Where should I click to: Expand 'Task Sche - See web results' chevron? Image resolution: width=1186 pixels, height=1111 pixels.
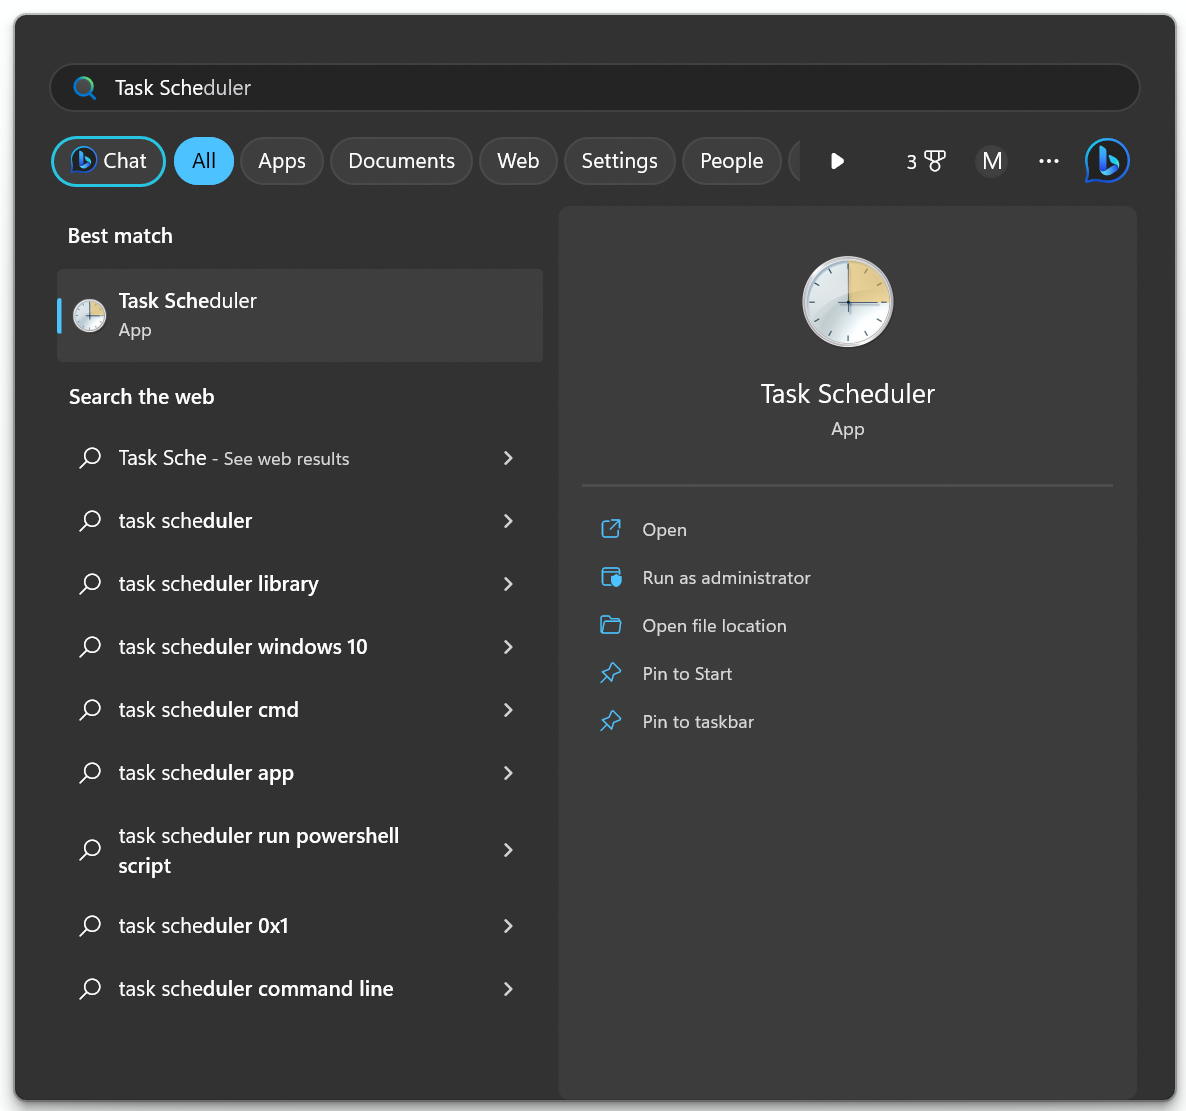[508, 458]
